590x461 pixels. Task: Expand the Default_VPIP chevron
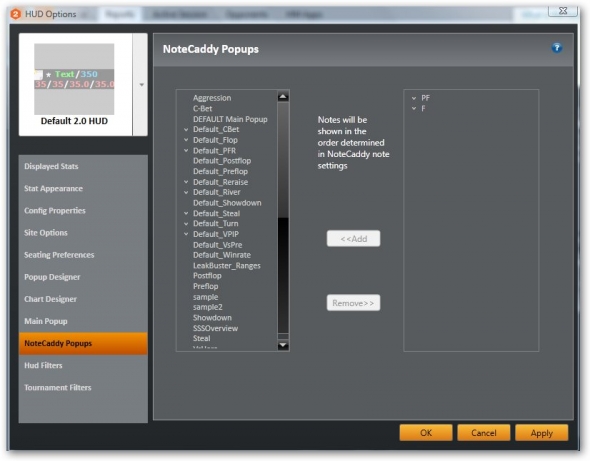[x=186, y=234]
